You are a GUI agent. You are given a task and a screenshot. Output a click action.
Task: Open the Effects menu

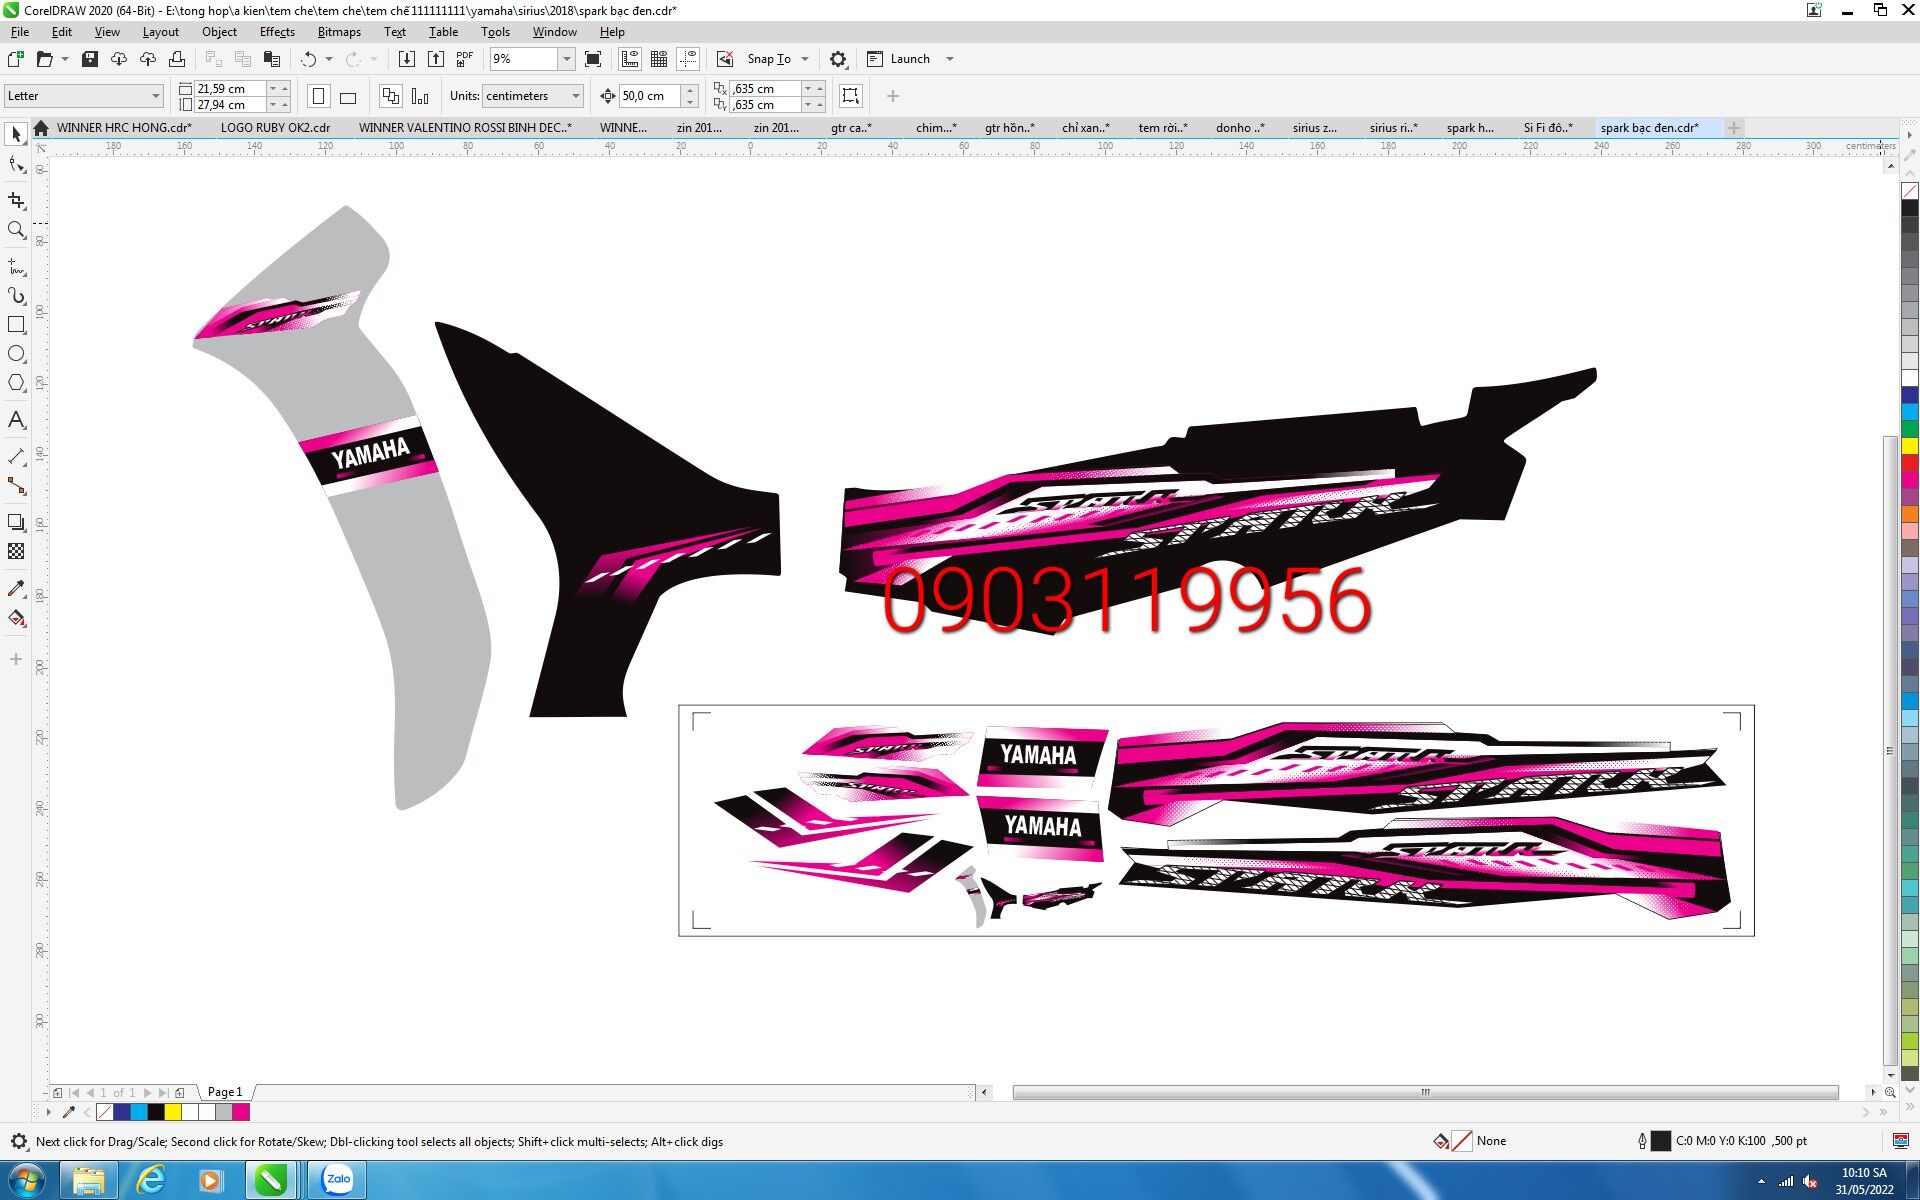[x=277, y=32]
